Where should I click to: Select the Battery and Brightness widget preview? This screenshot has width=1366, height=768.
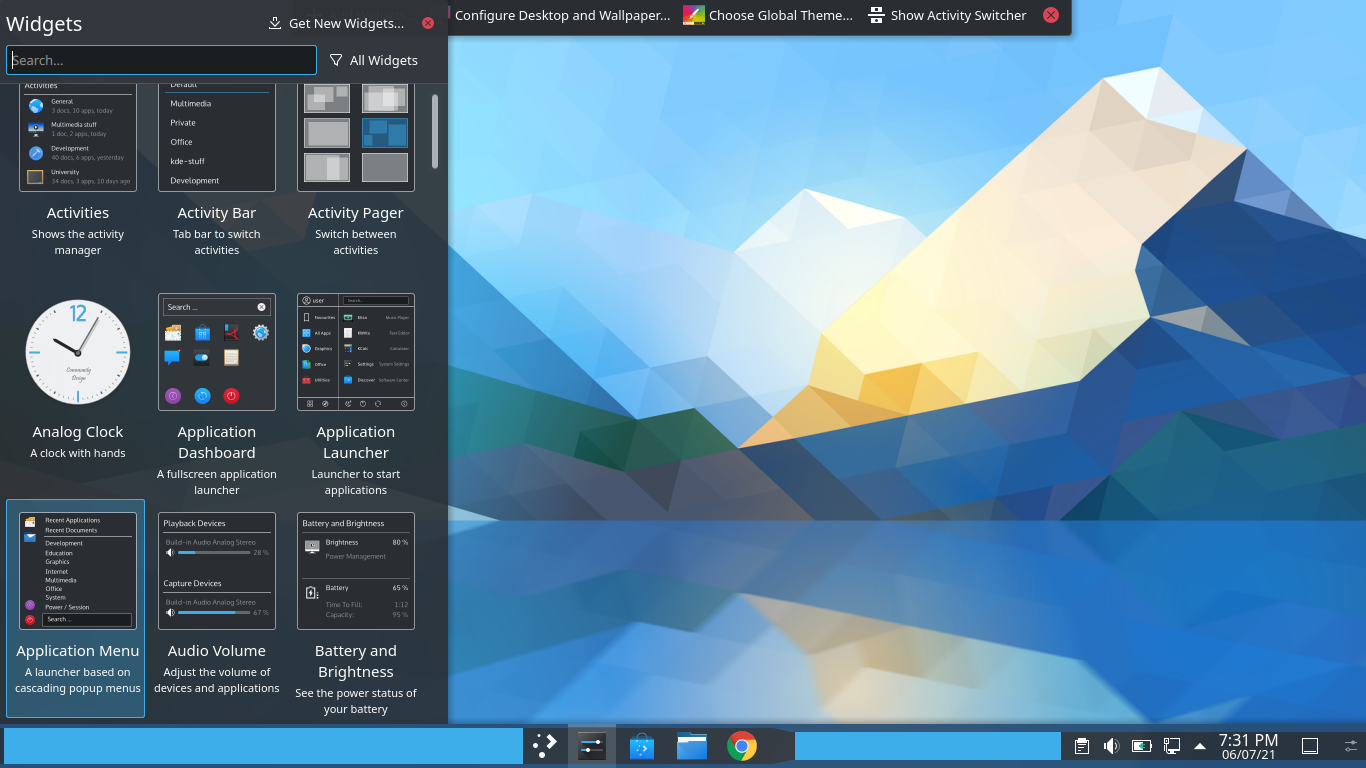coord(356,570)
